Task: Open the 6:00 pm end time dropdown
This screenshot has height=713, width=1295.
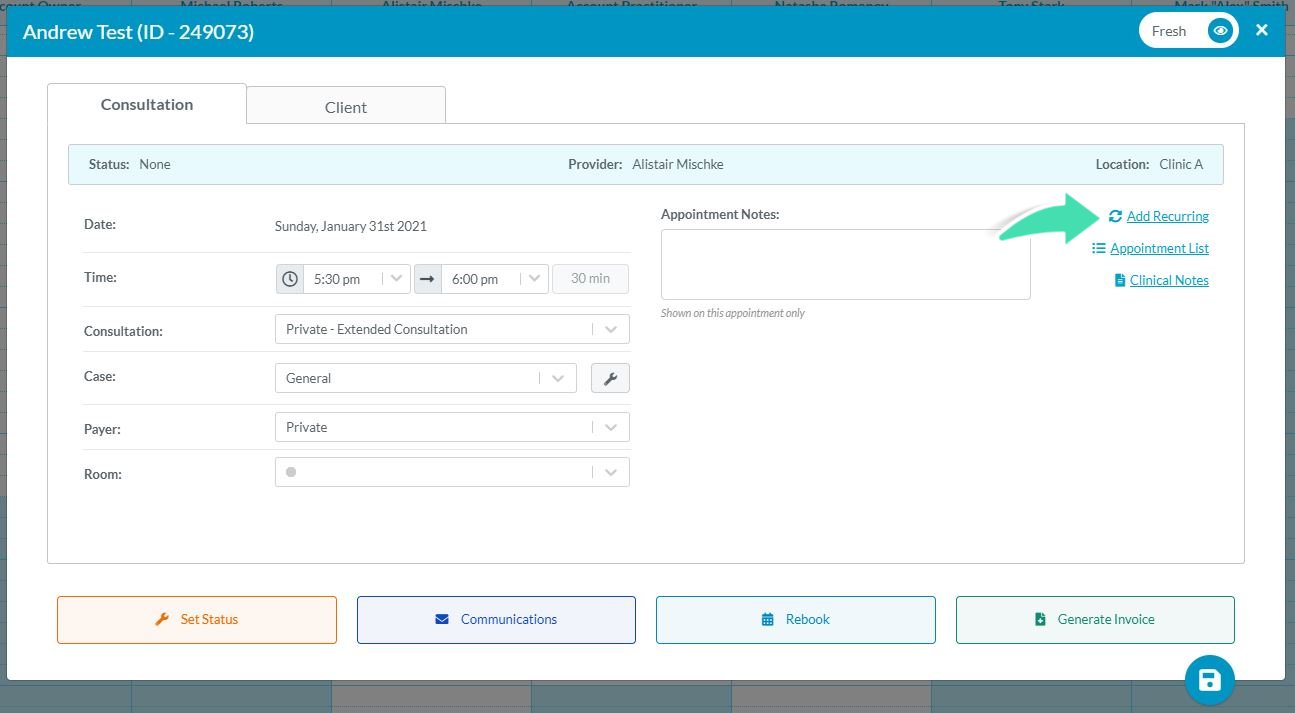Action: pyautogui.click(x=494, y=279)
